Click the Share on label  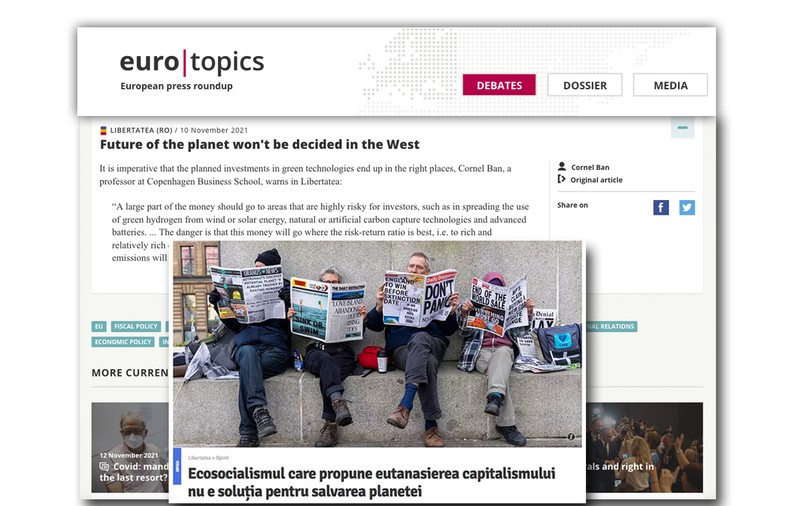pos(572,205)
